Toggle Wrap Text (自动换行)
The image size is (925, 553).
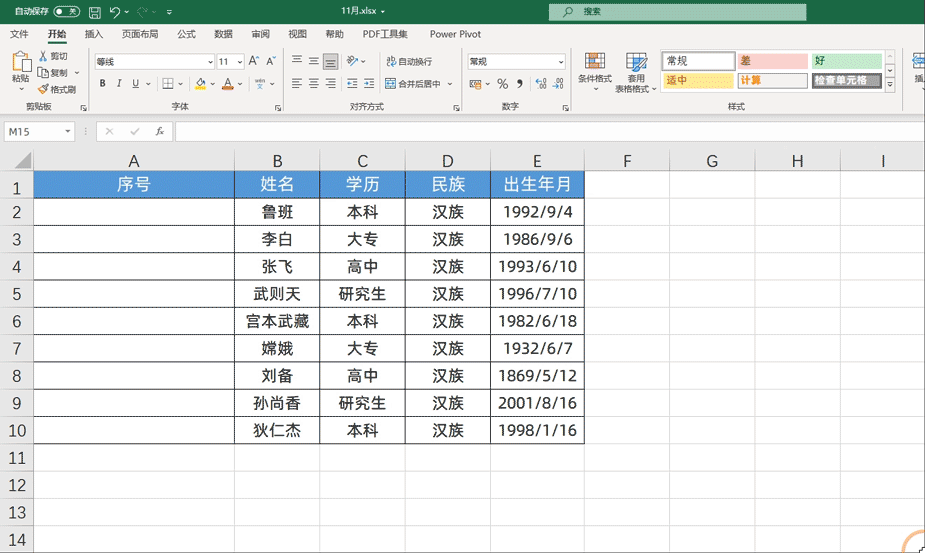[409, 61]
